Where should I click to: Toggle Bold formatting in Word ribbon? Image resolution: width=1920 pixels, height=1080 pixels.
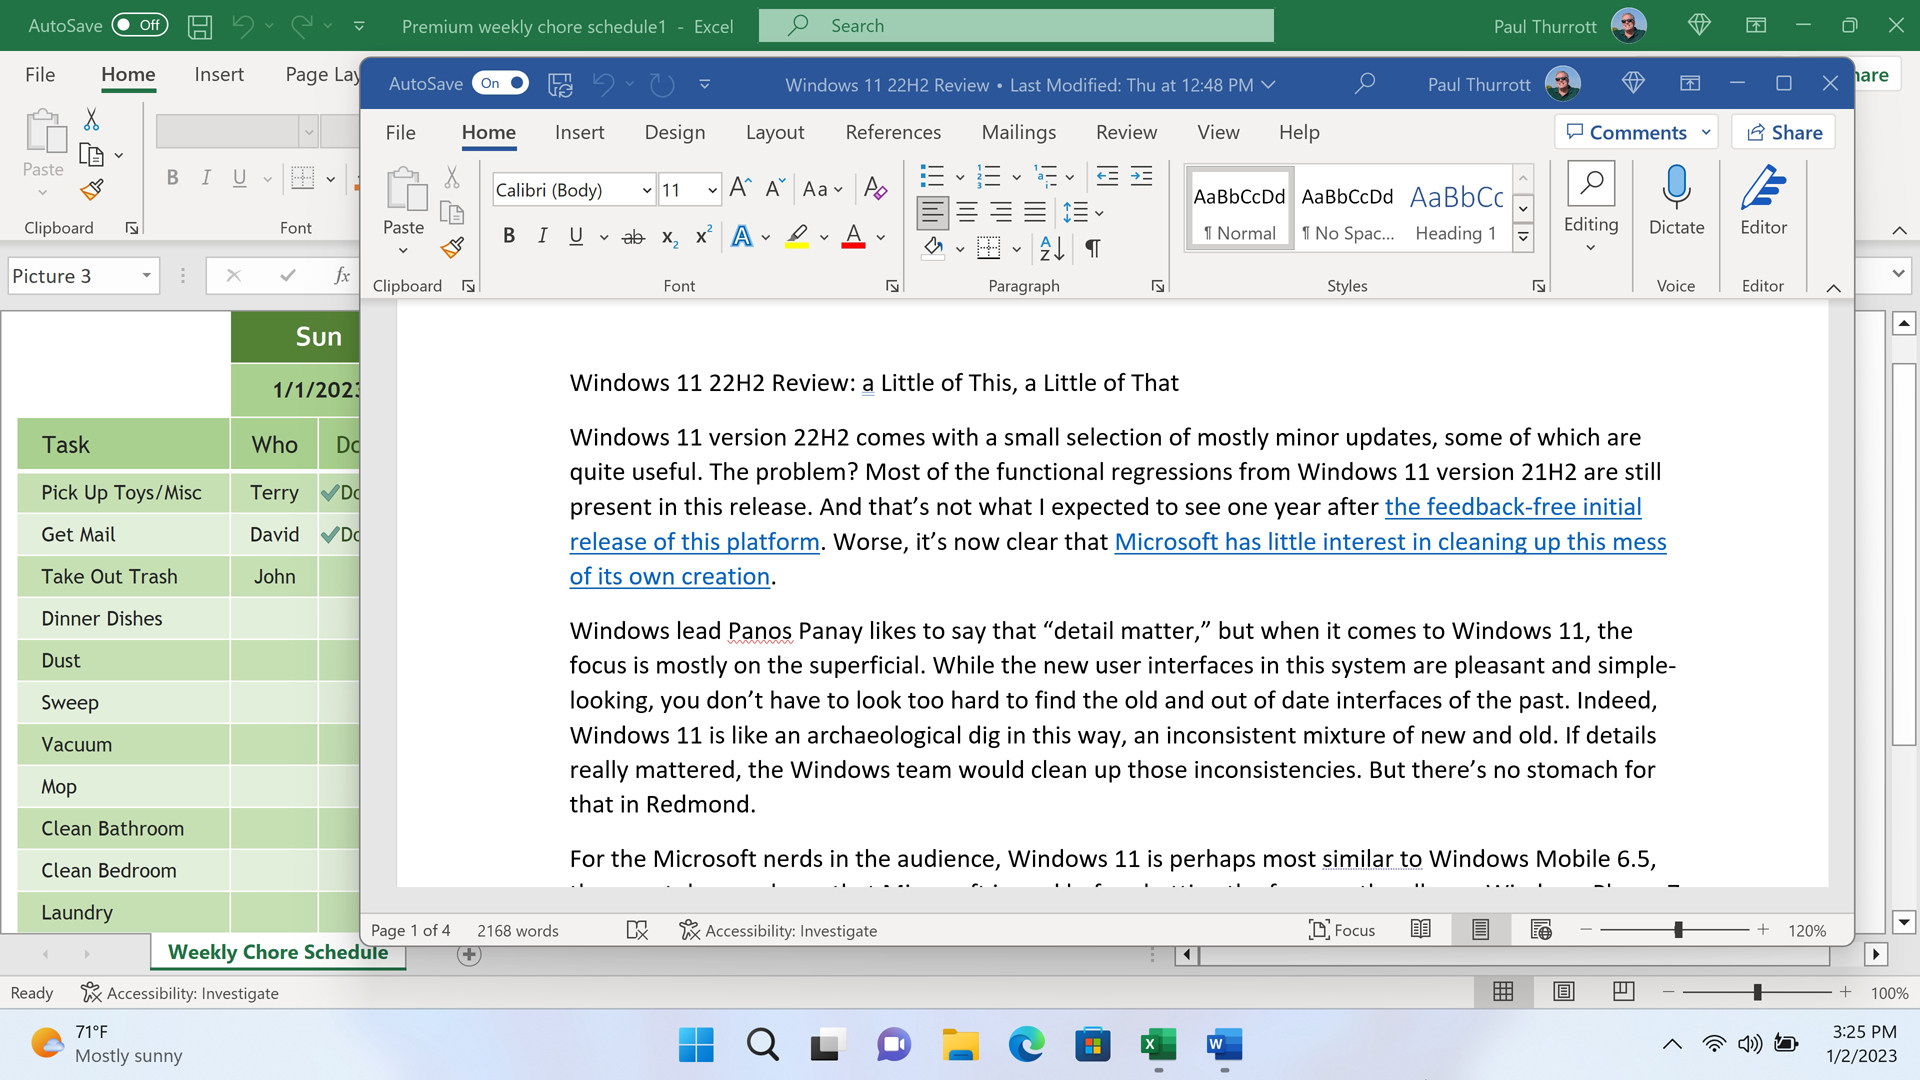click(509, 236)
